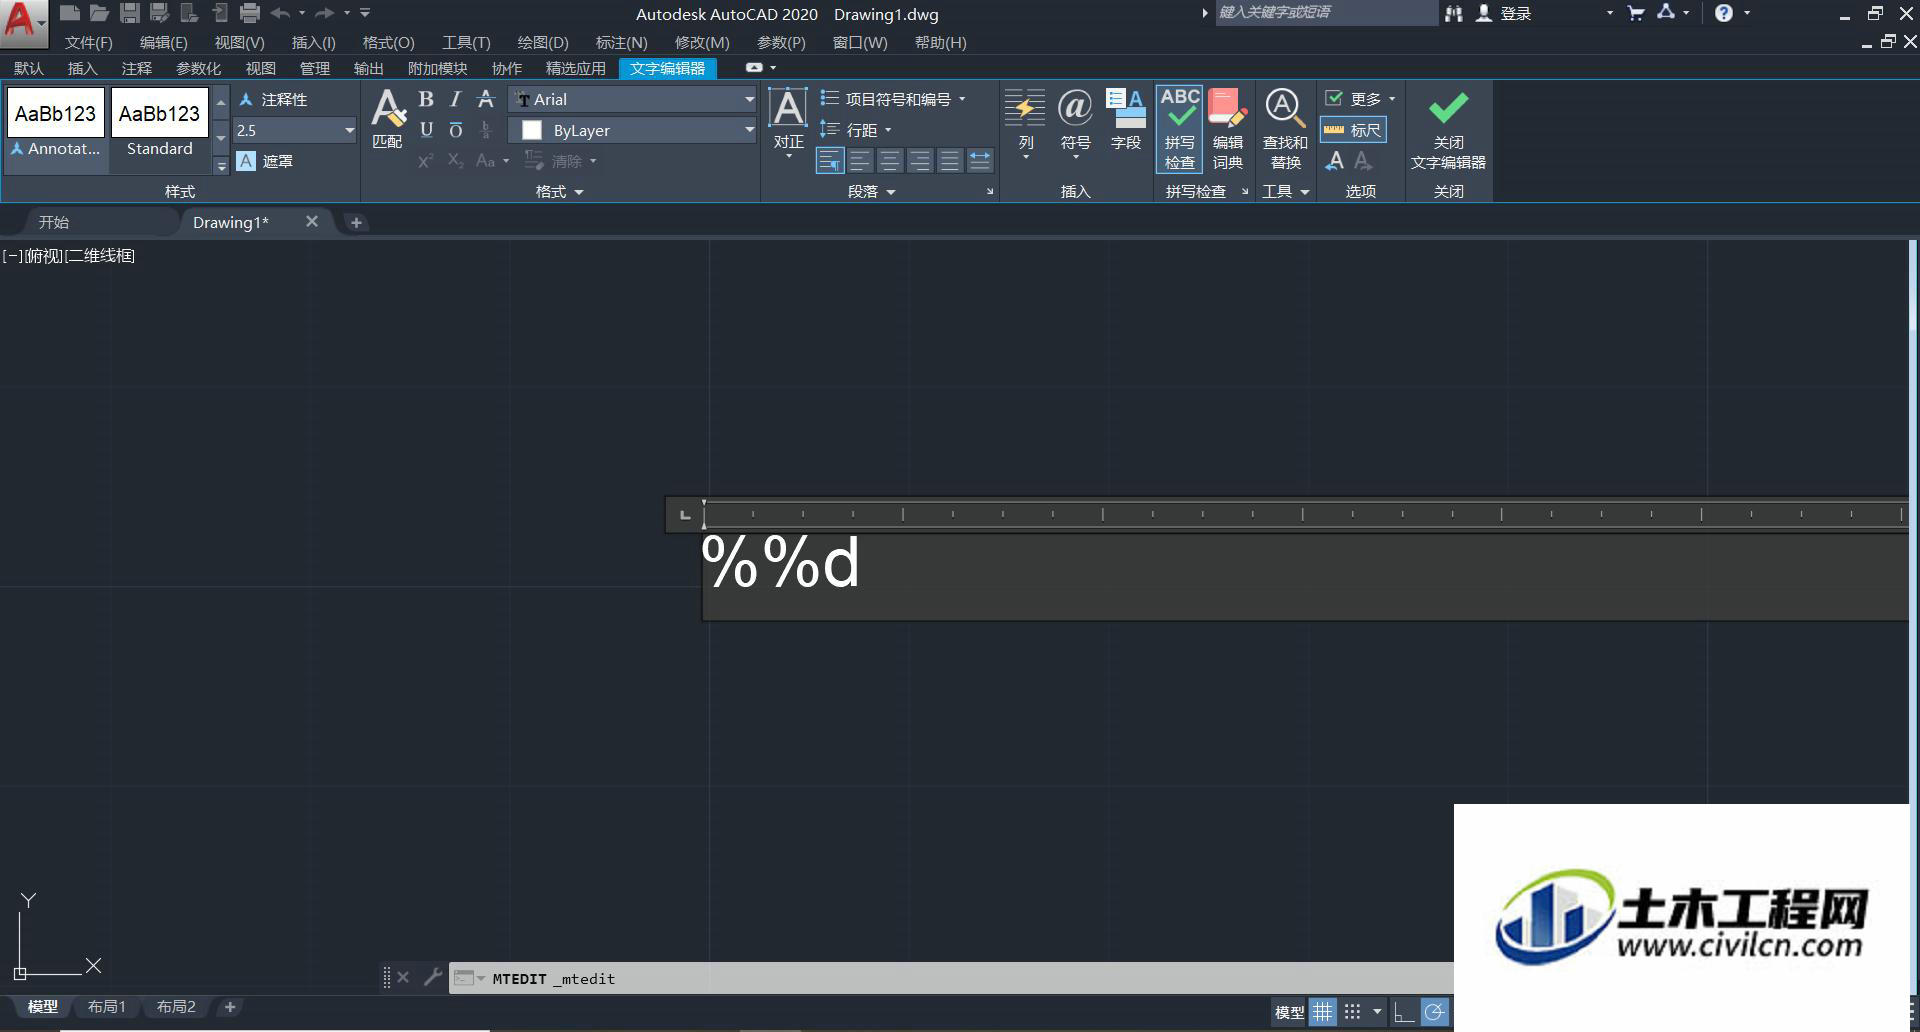Open paragraph dialog launcher arrow

pos(990,191)
